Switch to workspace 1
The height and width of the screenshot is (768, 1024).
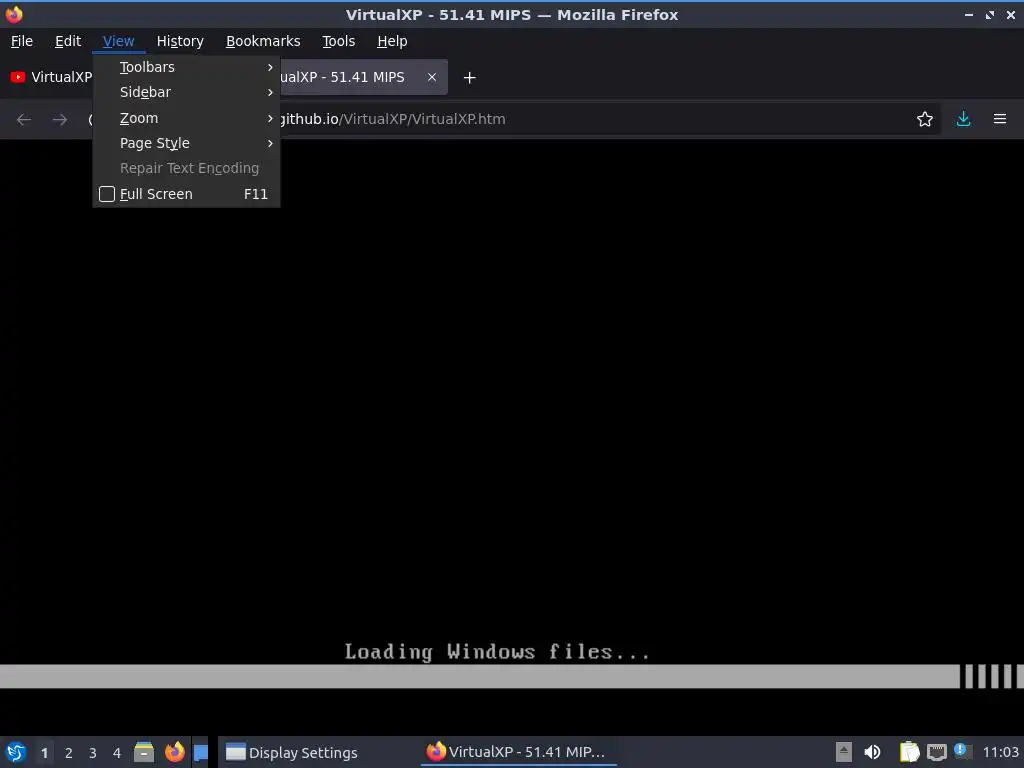pos(44,753)
